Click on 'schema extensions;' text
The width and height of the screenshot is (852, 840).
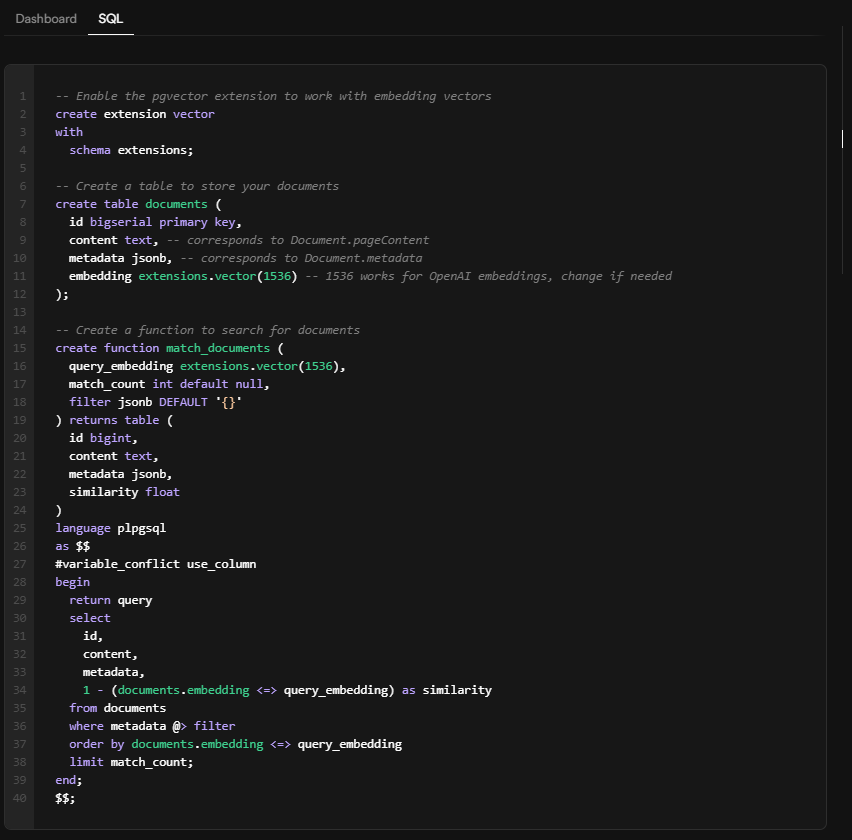130,150
